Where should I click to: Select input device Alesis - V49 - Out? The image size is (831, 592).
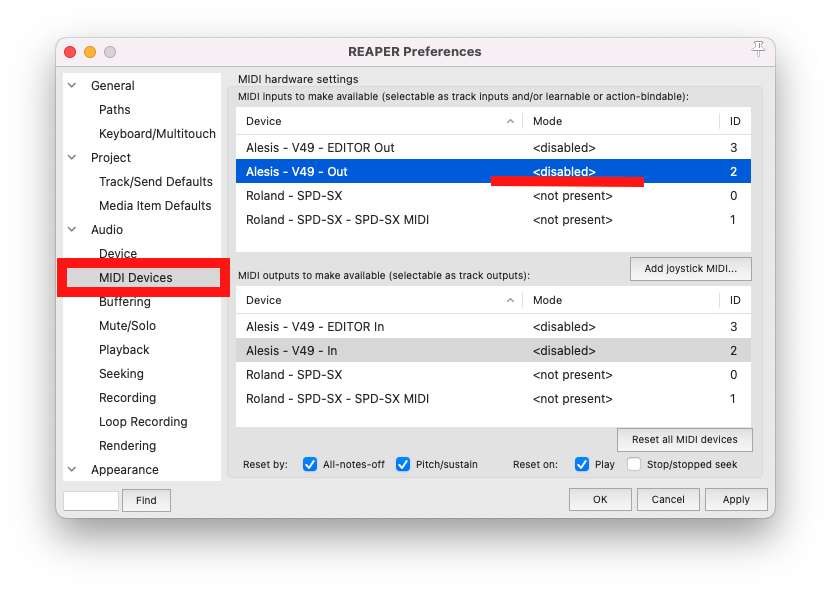point(493,172)
